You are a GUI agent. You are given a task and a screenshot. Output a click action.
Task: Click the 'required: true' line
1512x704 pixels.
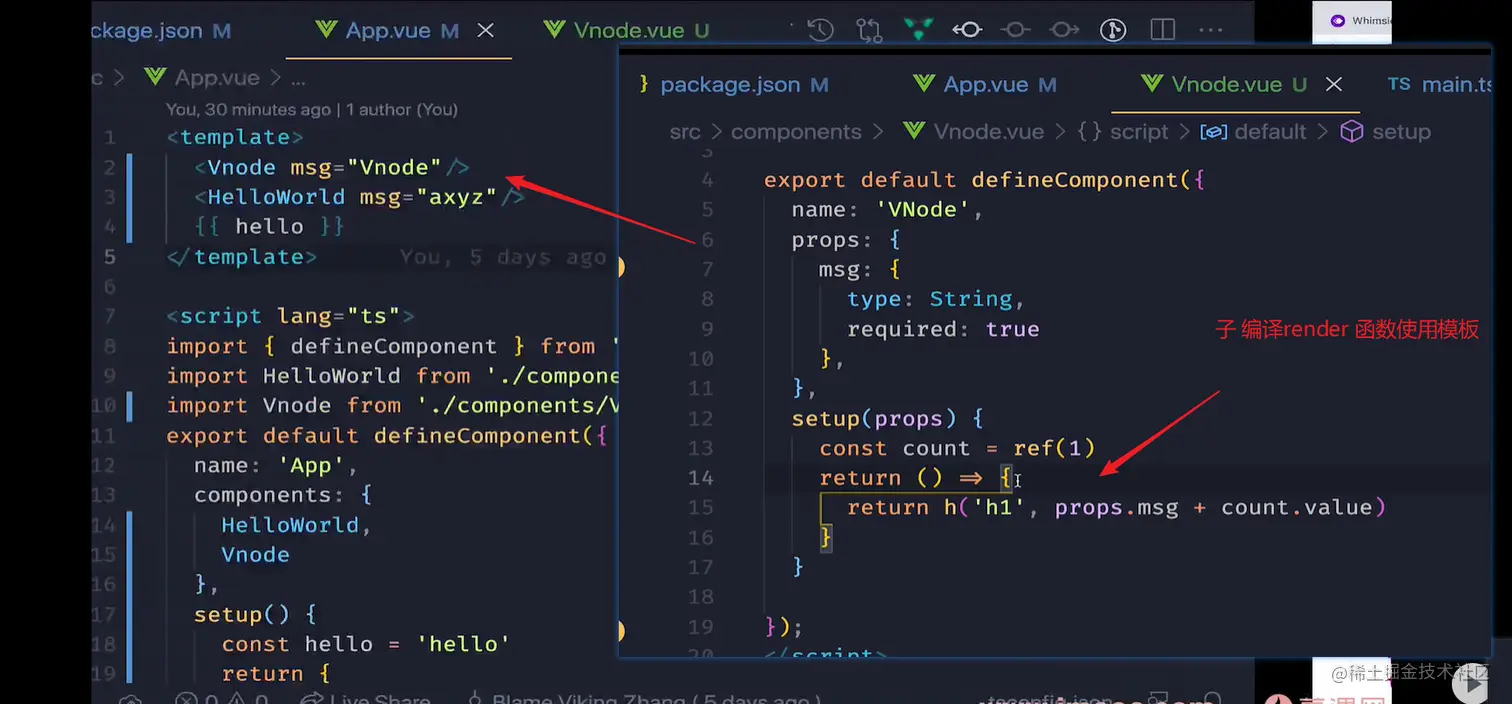tap(943, 329)
